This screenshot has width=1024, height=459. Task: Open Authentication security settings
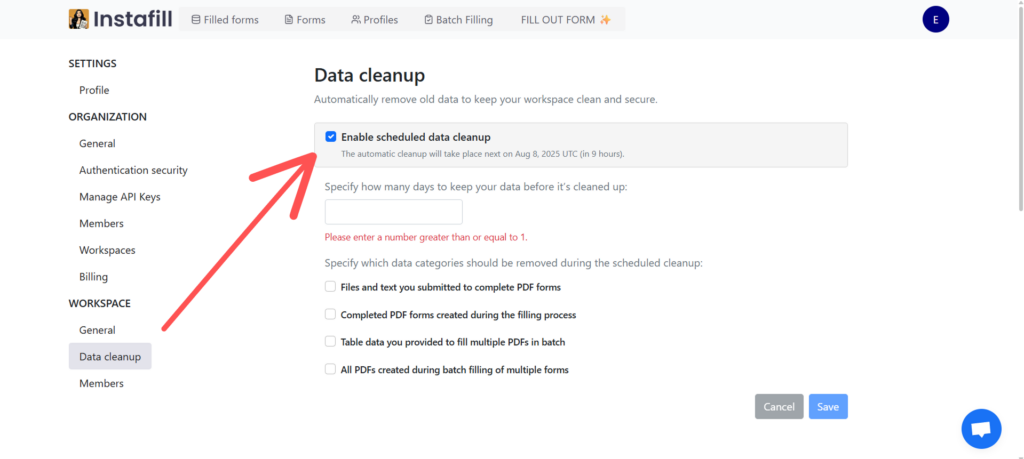tap(133, 170)
